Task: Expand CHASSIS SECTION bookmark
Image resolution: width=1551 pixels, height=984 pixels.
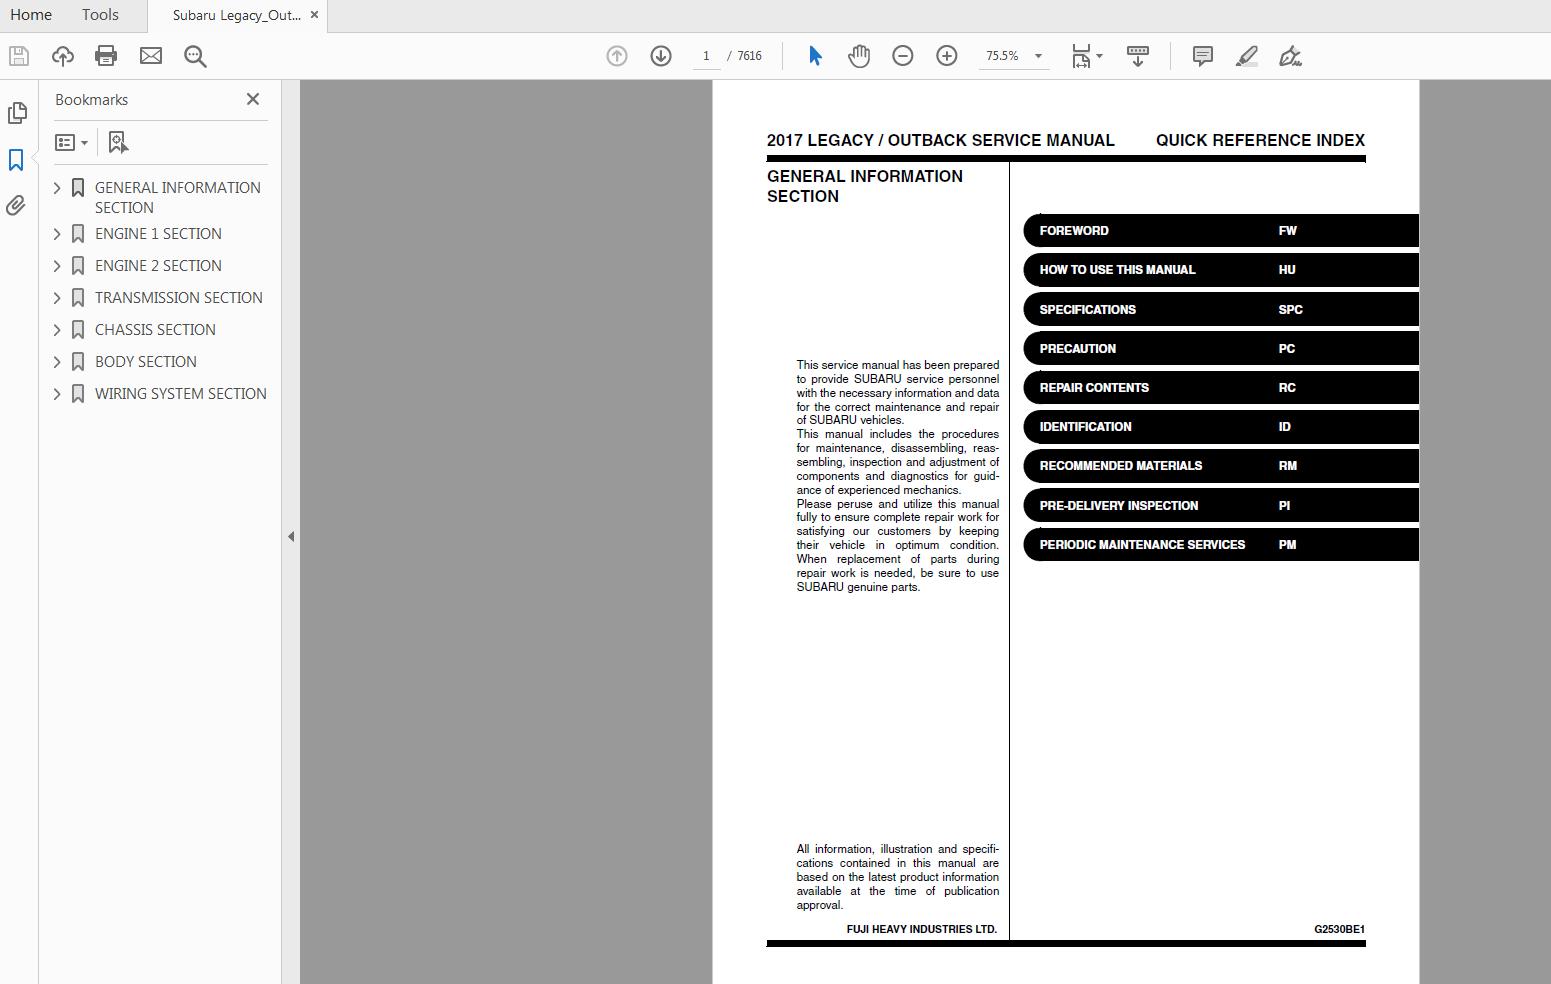Action: tap(57, 330)
